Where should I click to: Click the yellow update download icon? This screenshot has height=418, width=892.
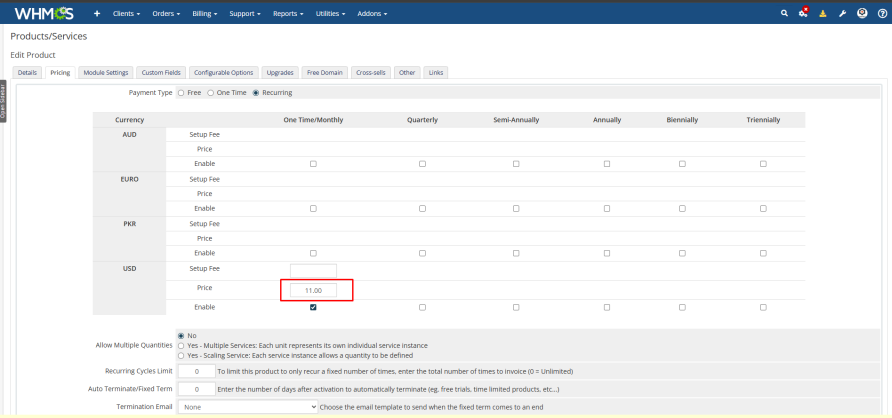(823, 14)
